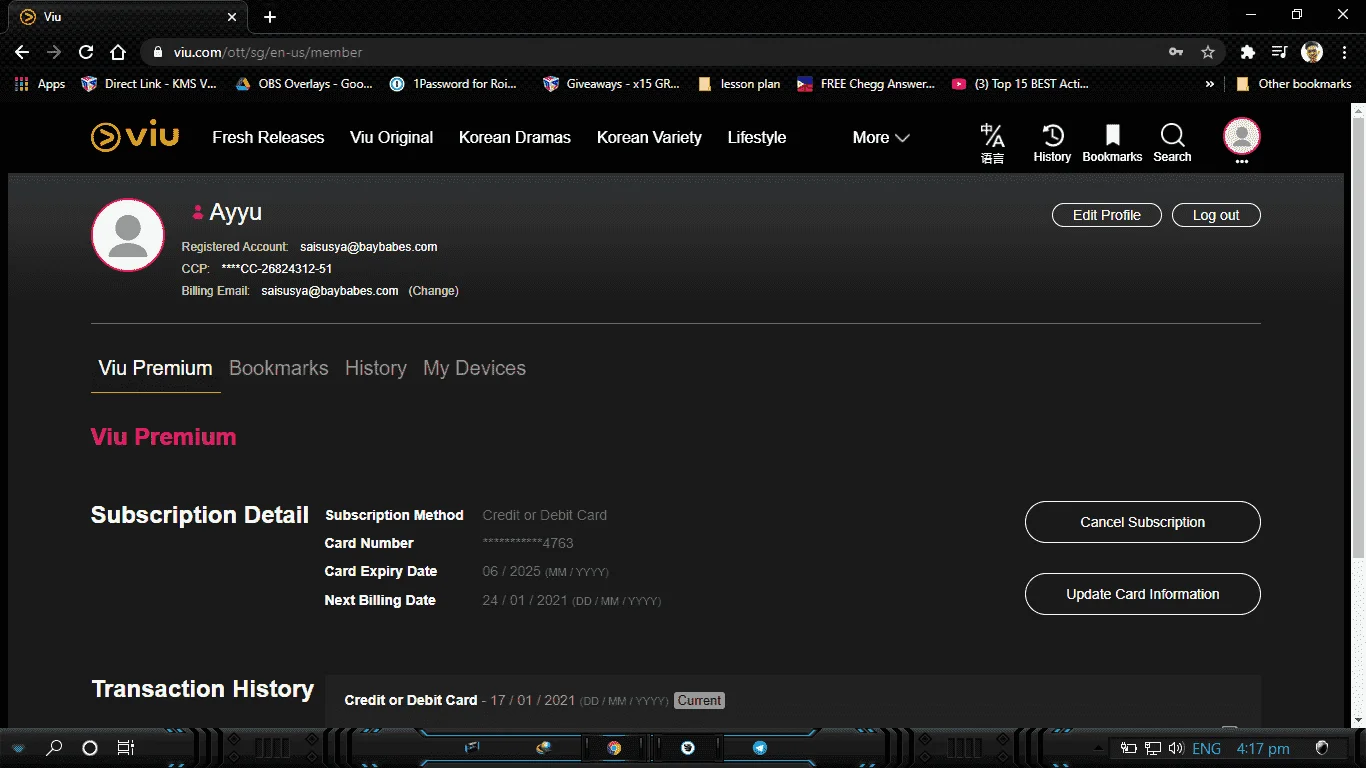The image size is (1366, 768).
Task: Click the profile avatar in the top navigation
Action: pyautogui.click(x=1242, y=137)
